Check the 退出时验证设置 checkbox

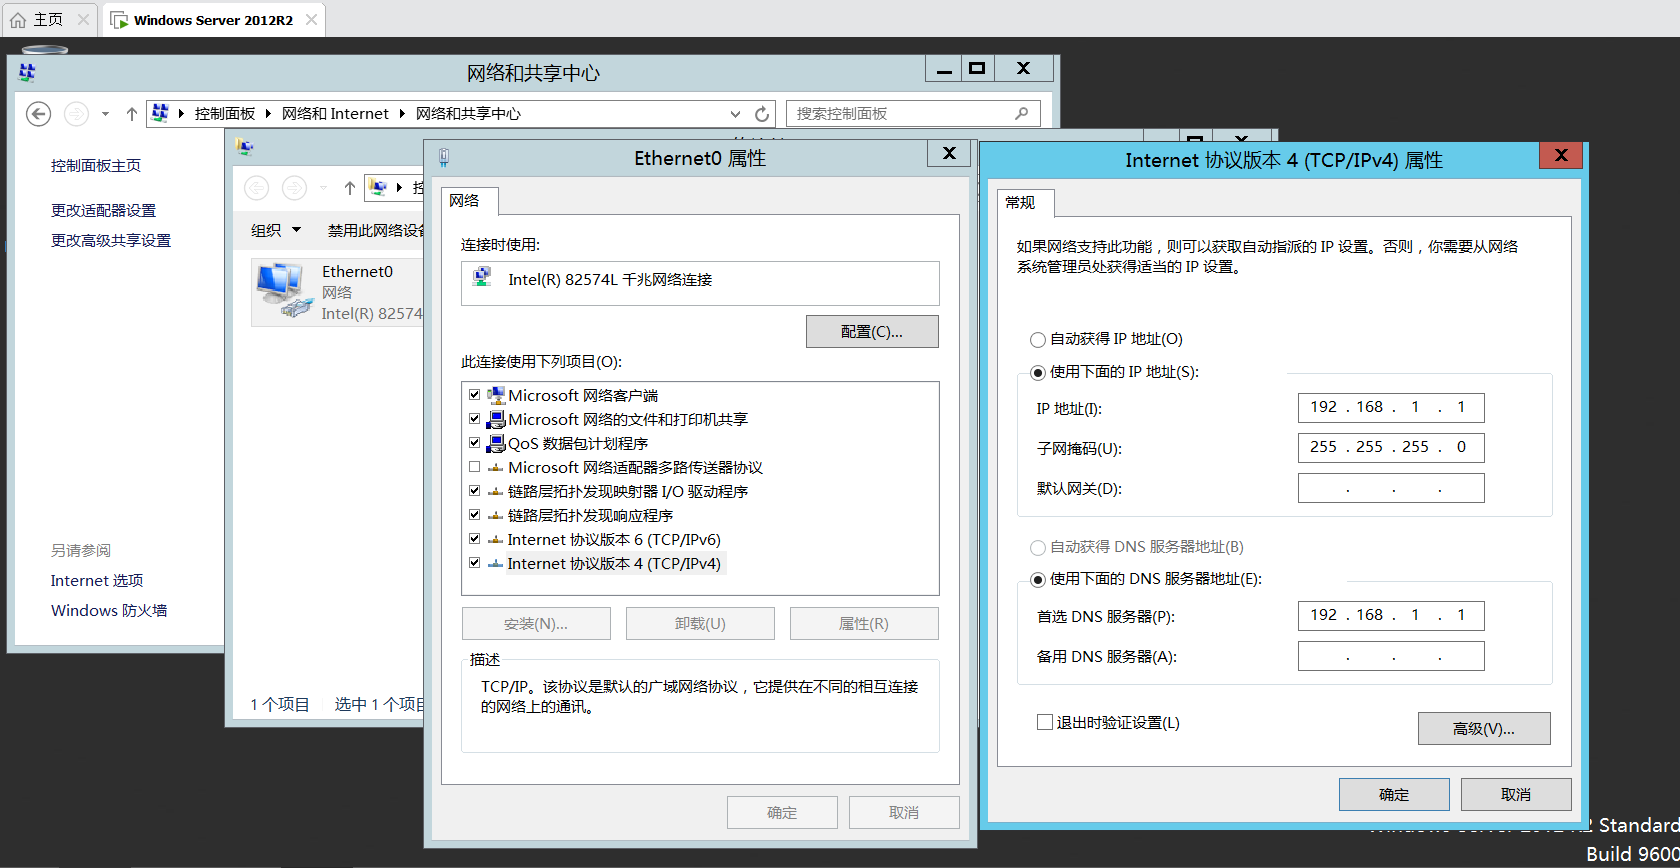click(1045, 722)
